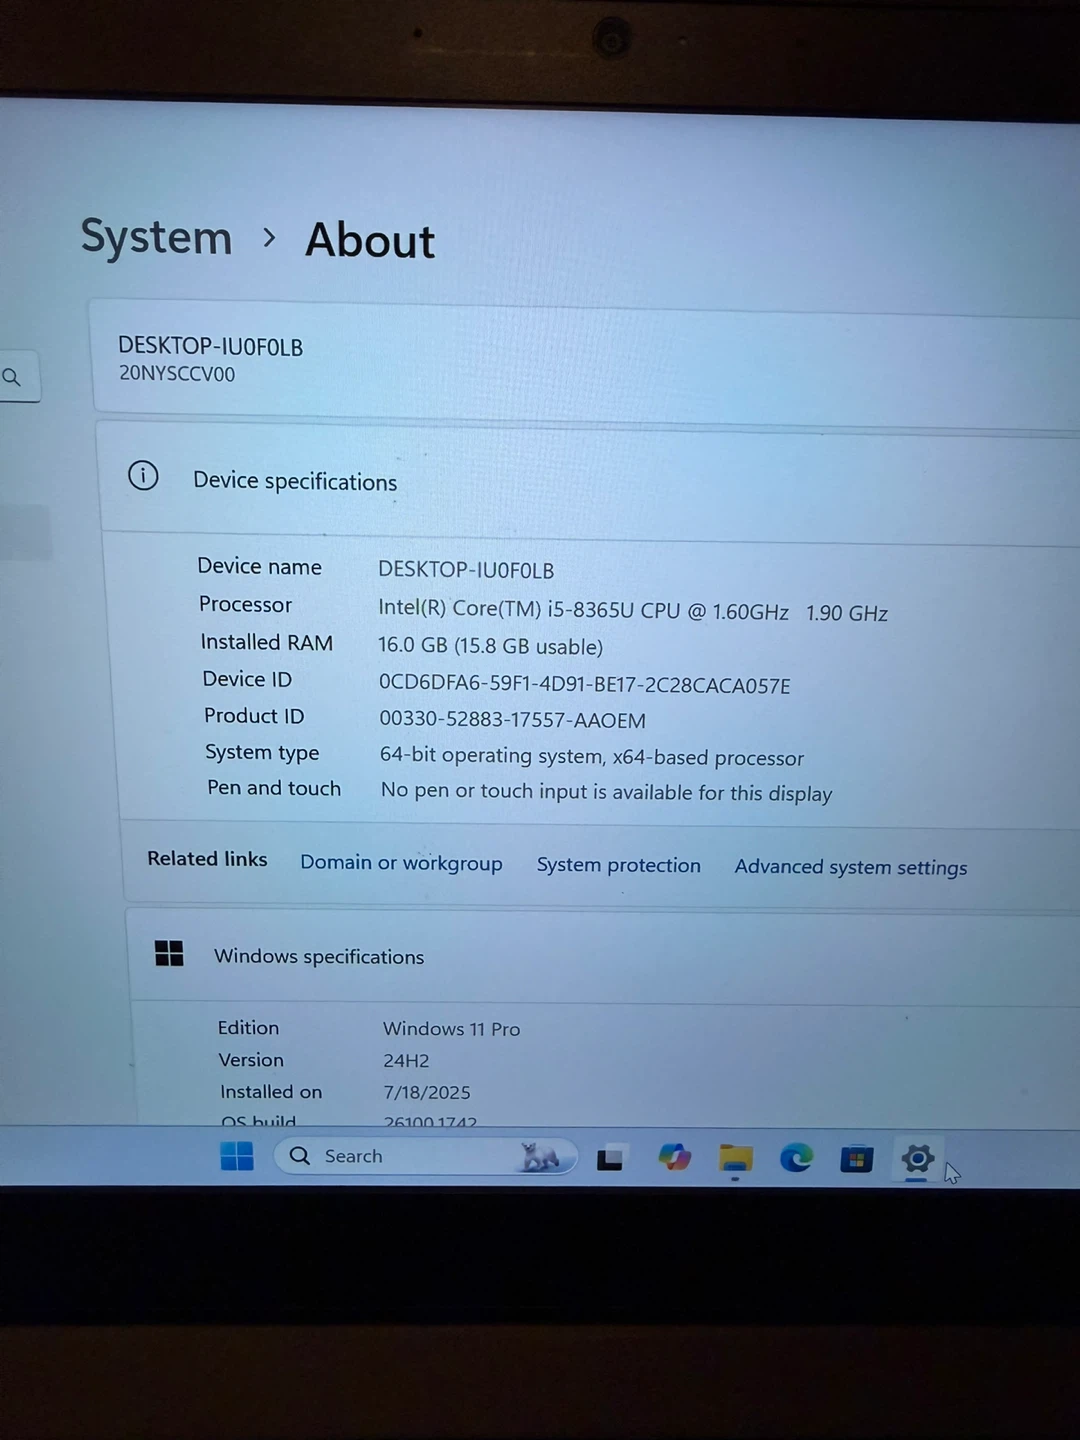The height and width of the screenshot is (1440, 1080).
Task: Launch Copilot from the taskbar
Action: click(x=675, y=1157)
